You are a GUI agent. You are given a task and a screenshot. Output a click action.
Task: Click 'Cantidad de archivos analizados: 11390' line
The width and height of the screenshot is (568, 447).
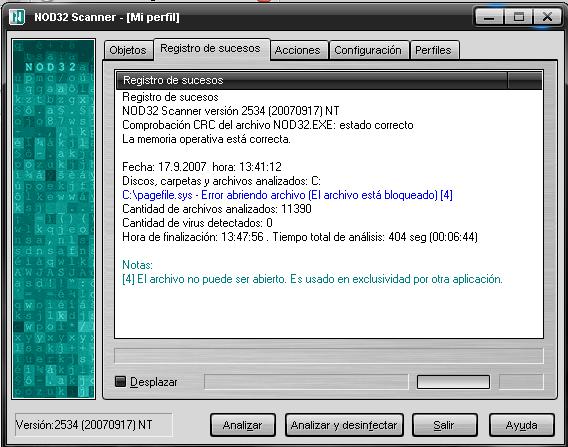pos(217,209)
